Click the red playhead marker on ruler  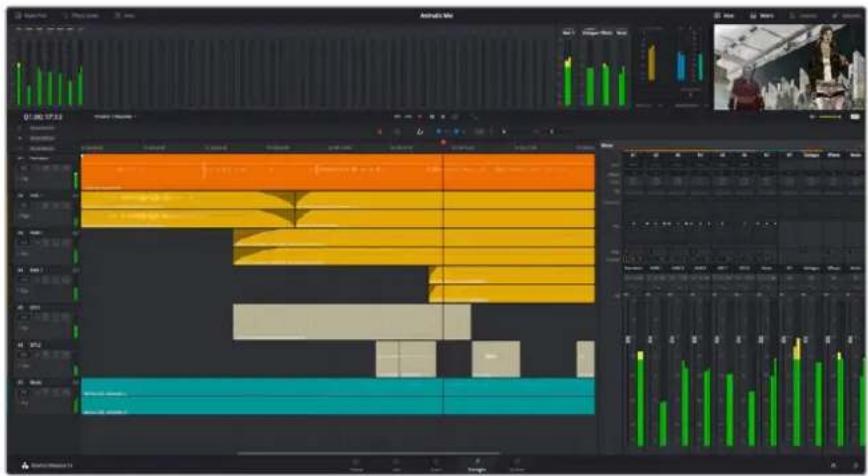point(443,142)
